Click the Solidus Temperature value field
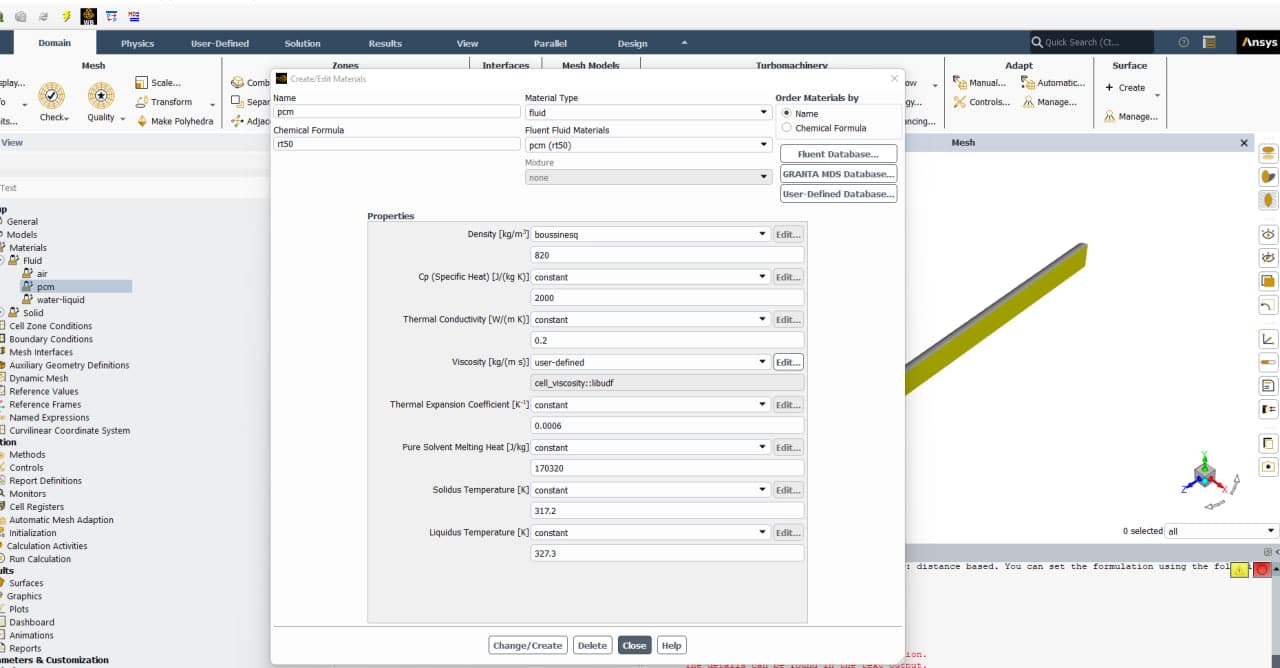Image resolution: width=1280 pixels, height=668 pixels. 667,511
